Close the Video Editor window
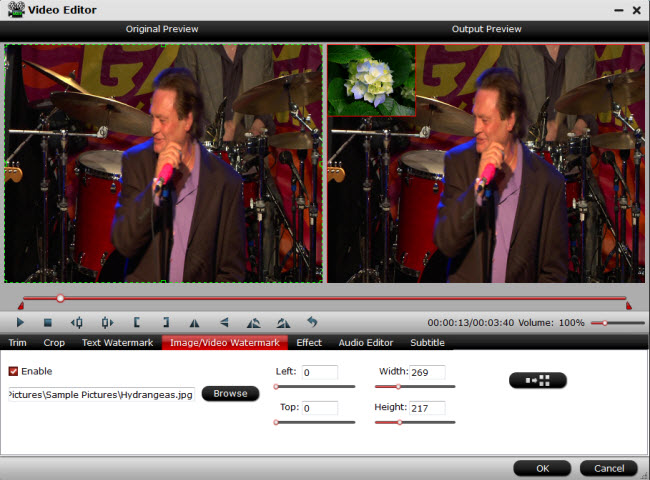The image size is (650, 480). click(637, 10)
